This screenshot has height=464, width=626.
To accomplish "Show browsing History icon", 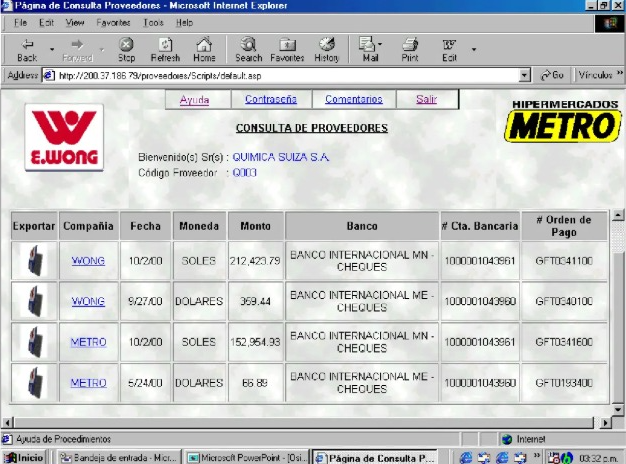I will [x=327, y=50].
